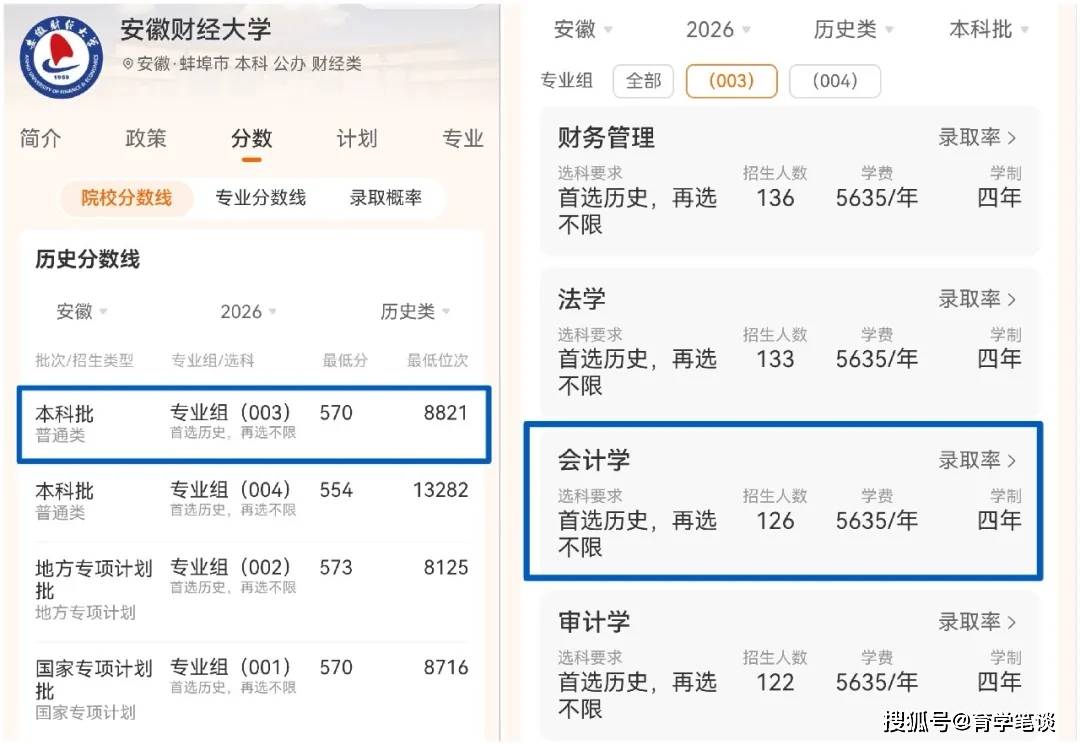Click the lowest rank value 13282
This screenshot has width=1080, height=745.
[x=441, y=490]
